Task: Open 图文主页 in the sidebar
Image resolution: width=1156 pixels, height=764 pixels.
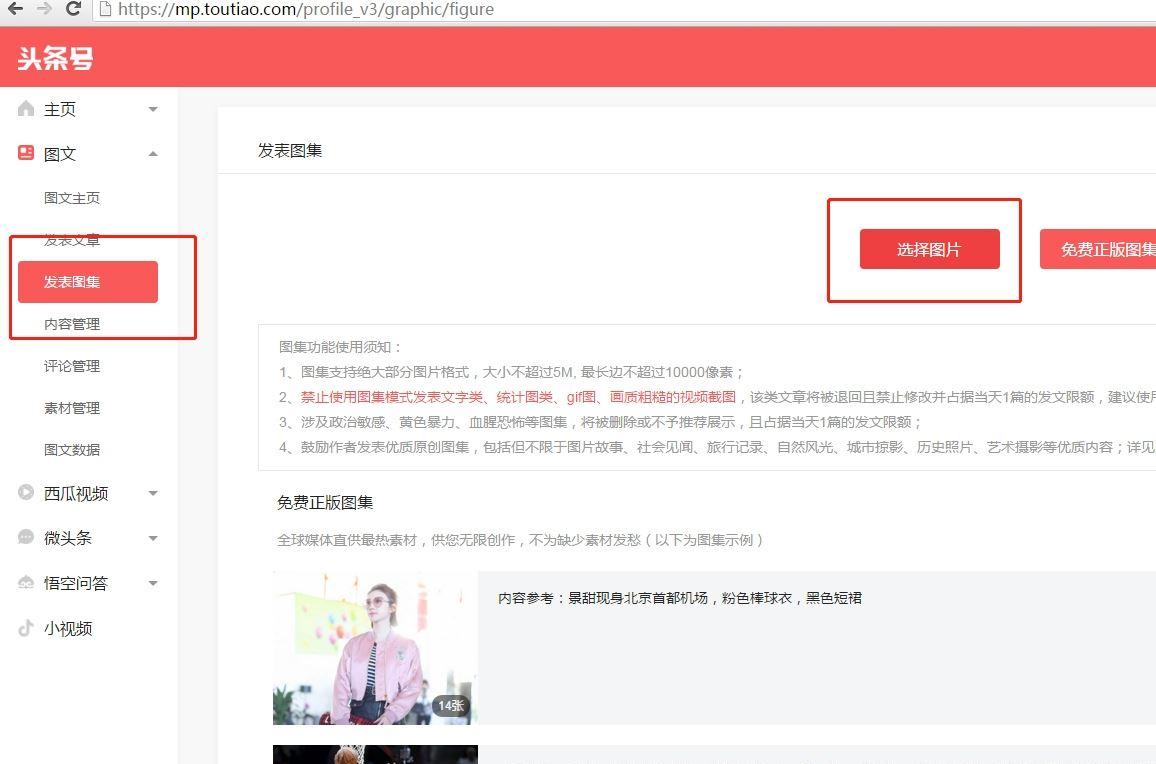Action: pos(72,198)
